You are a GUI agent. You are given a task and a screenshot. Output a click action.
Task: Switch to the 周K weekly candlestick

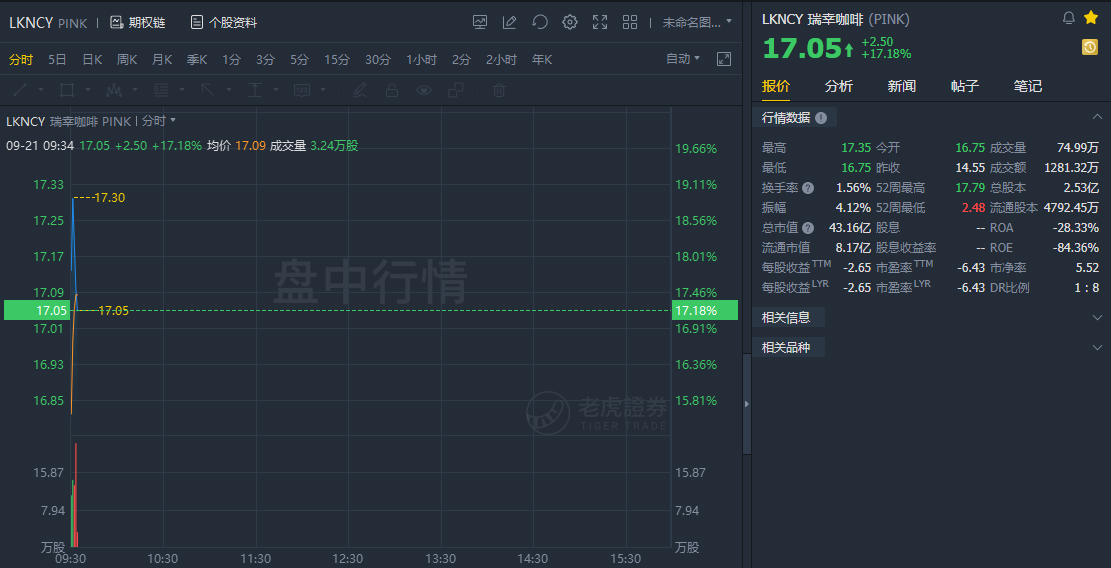click(127, 59)
